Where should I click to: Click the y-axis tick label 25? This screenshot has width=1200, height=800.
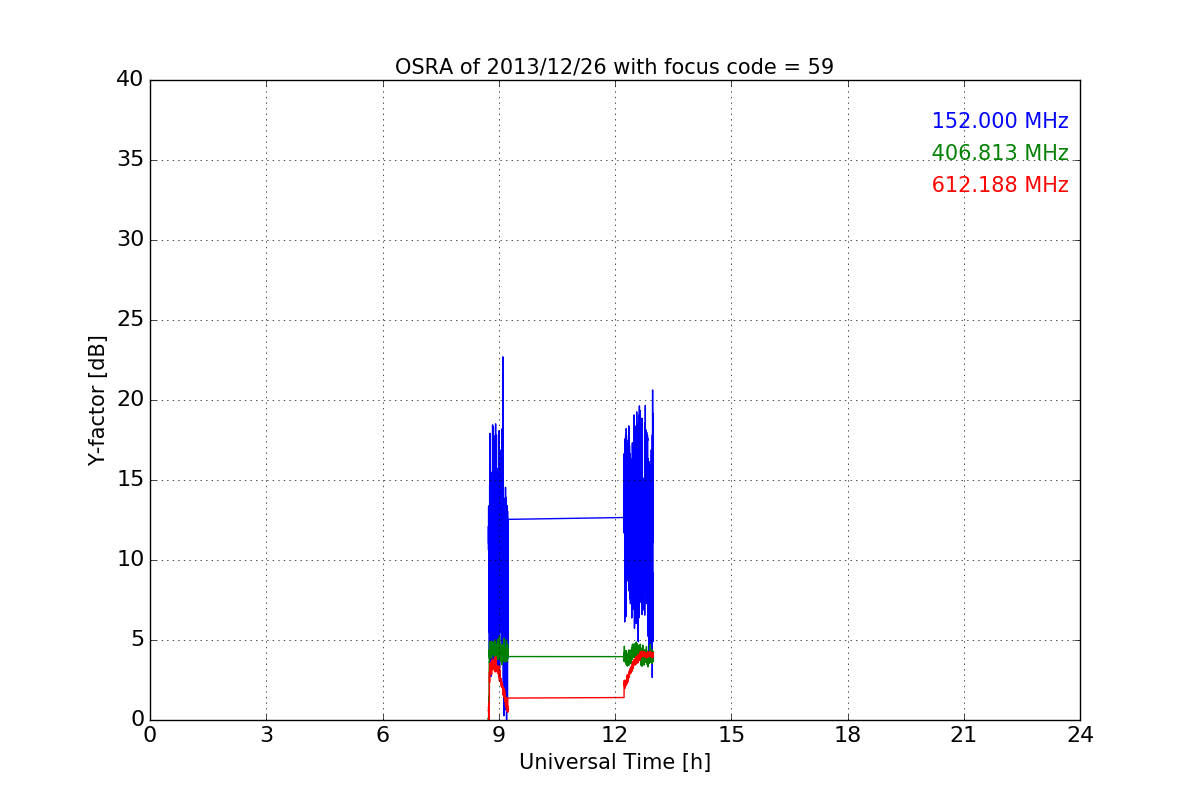130,320
